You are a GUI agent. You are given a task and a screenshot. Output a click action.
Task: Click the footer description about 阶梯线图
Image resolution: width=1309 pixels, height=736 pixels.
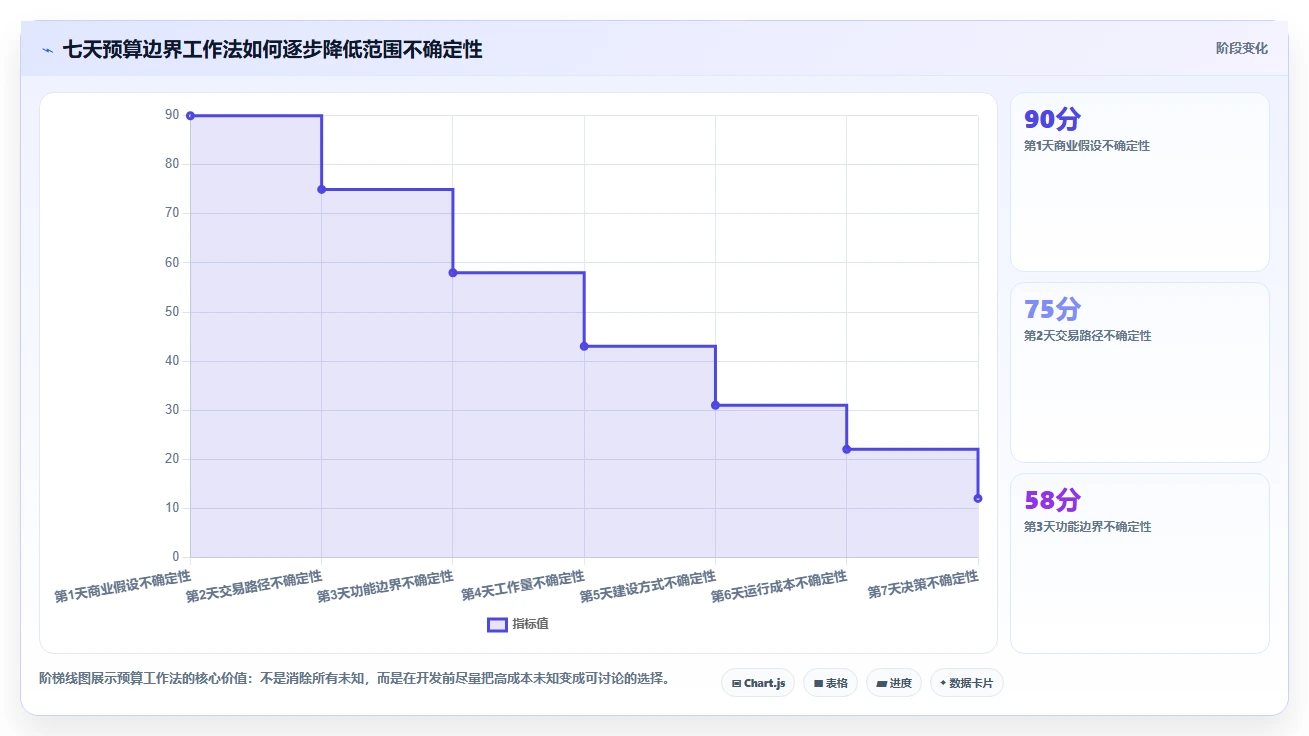(x=354, y=679)
